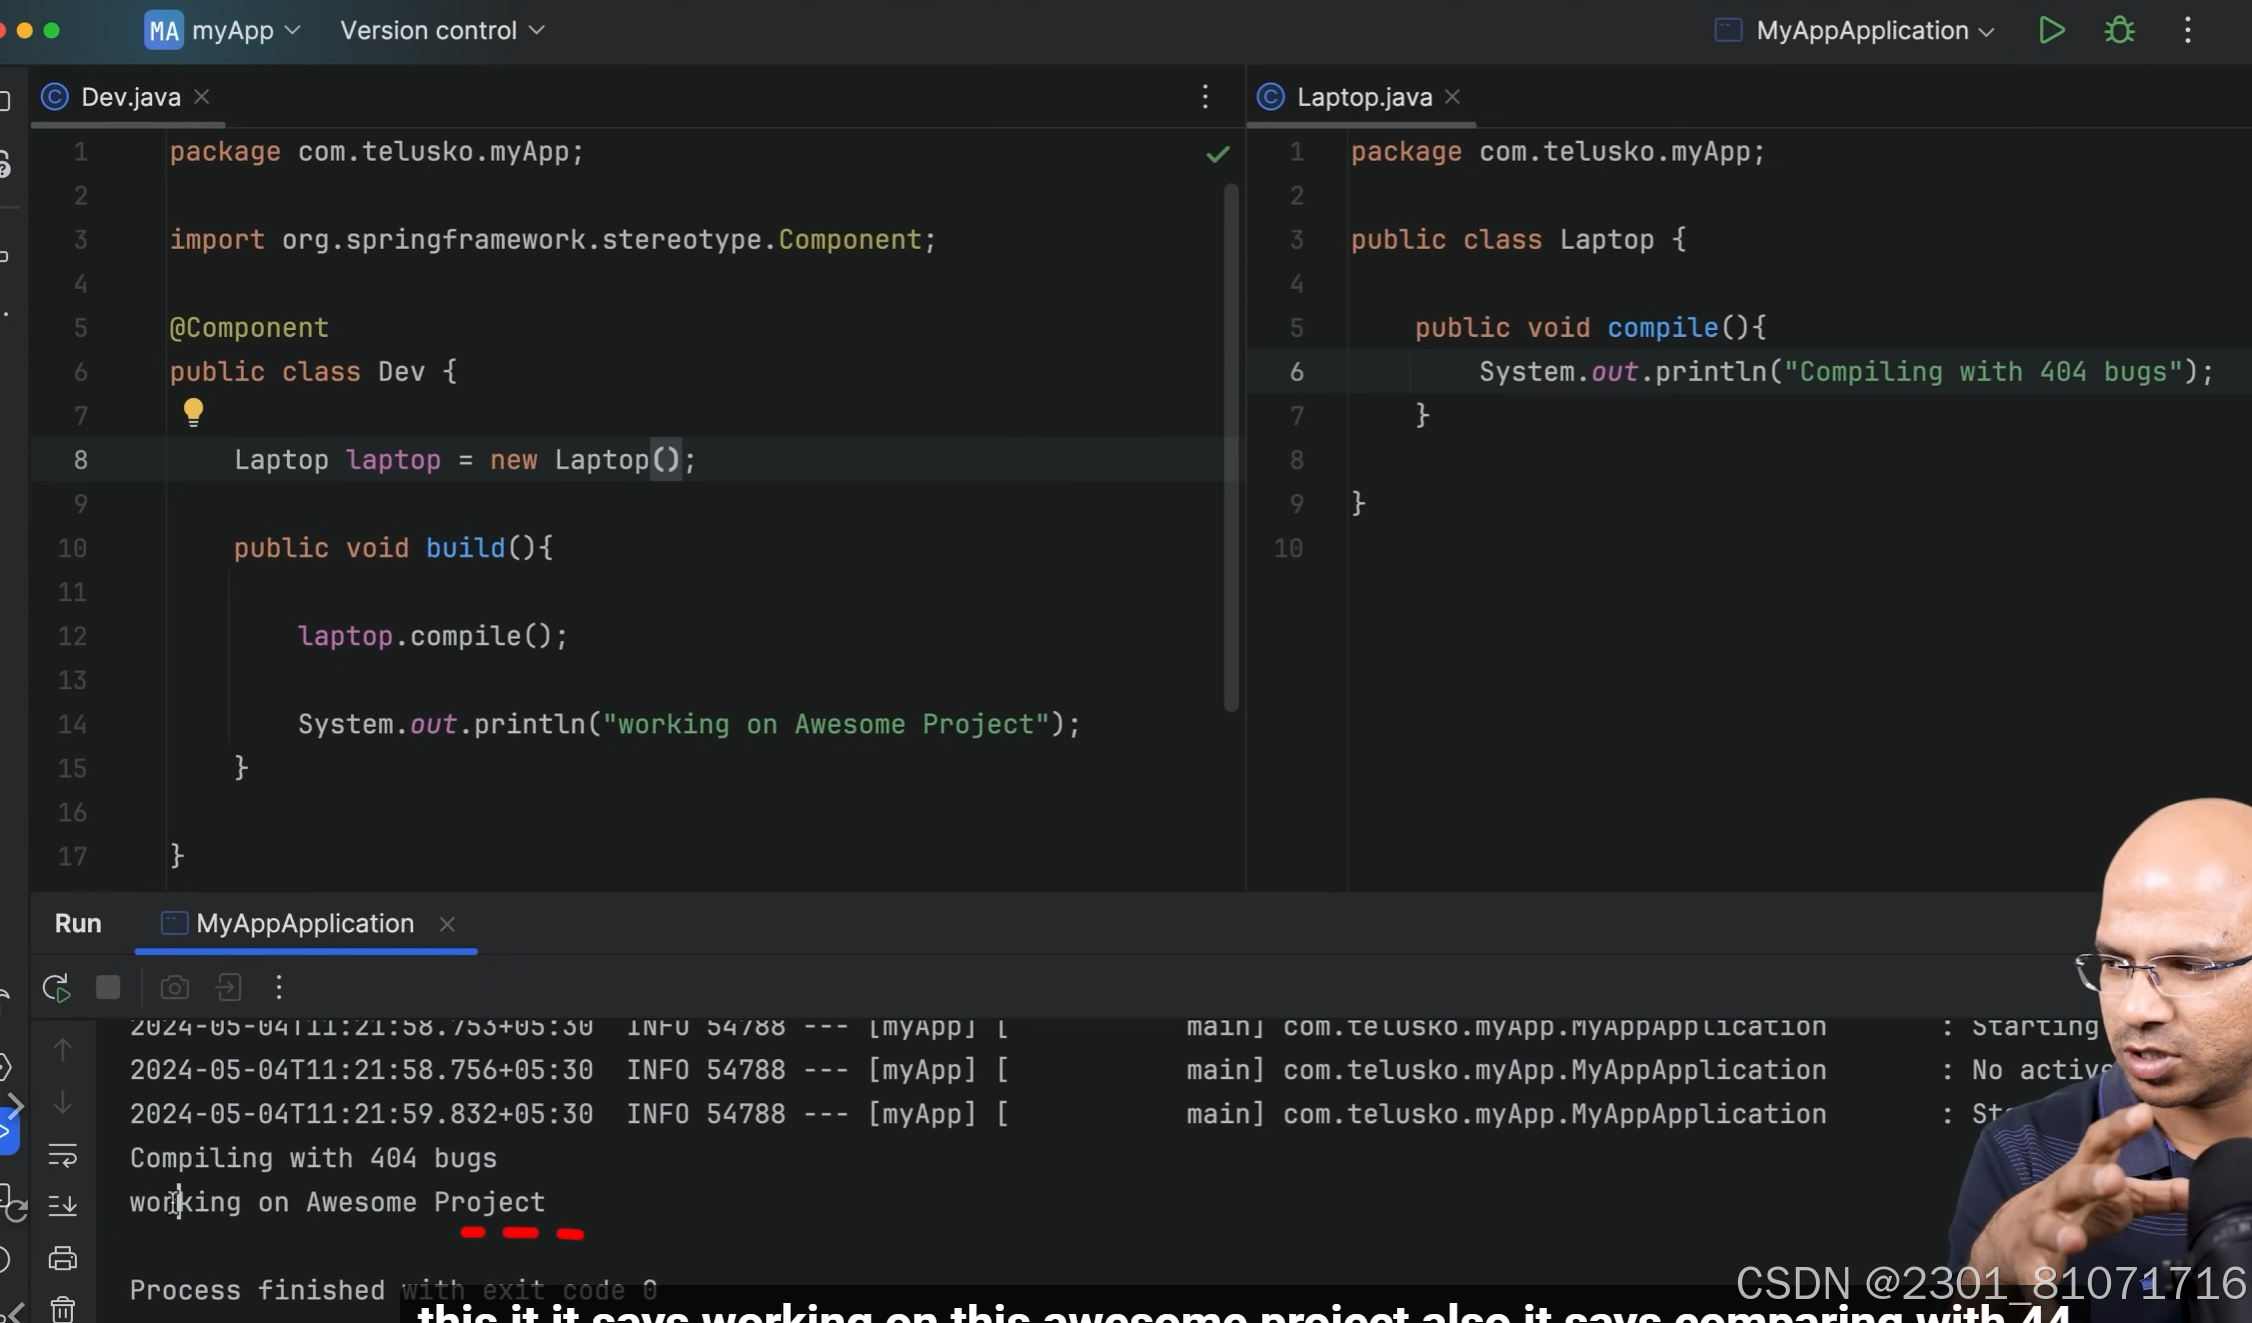Open the myApp project dropdown
This screenshot has height=1323, width=2252.
tap(222, 31)
